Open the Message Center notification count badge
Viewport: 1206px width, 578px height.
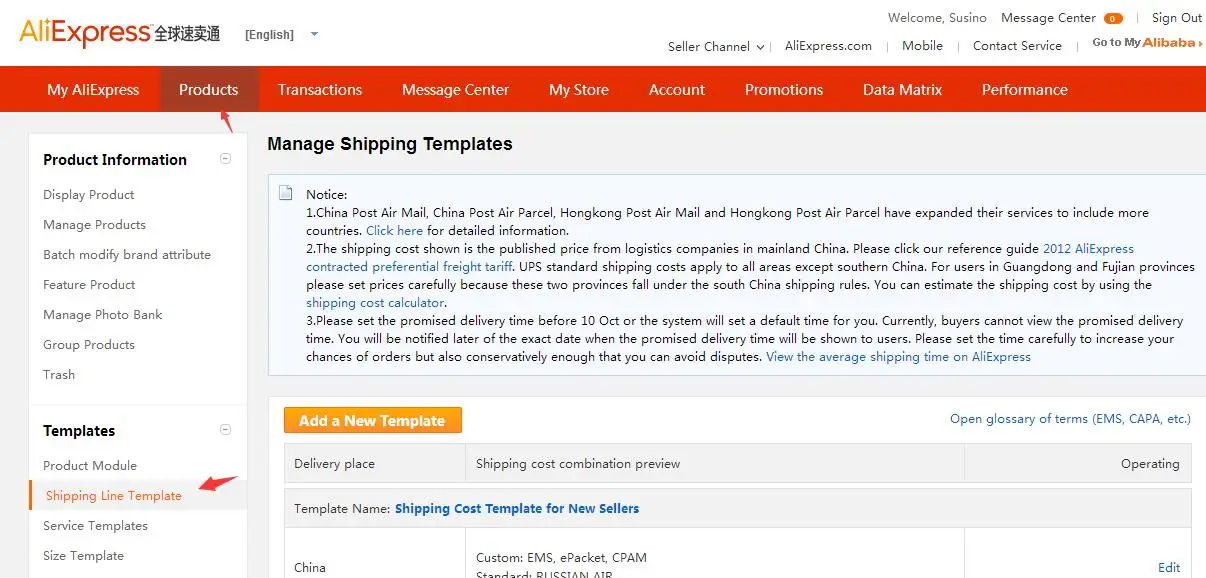tap(1113, 18)
